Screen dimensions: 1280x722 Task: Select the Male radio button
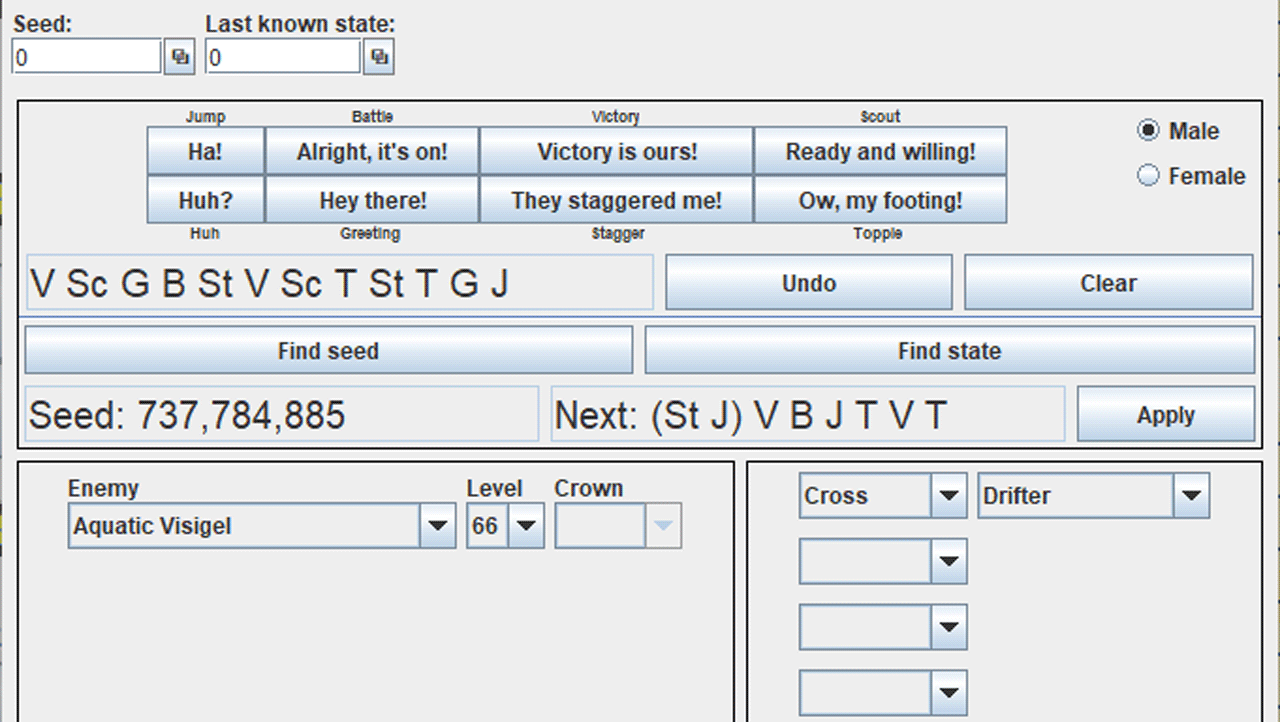click(x=1149, y=131)
